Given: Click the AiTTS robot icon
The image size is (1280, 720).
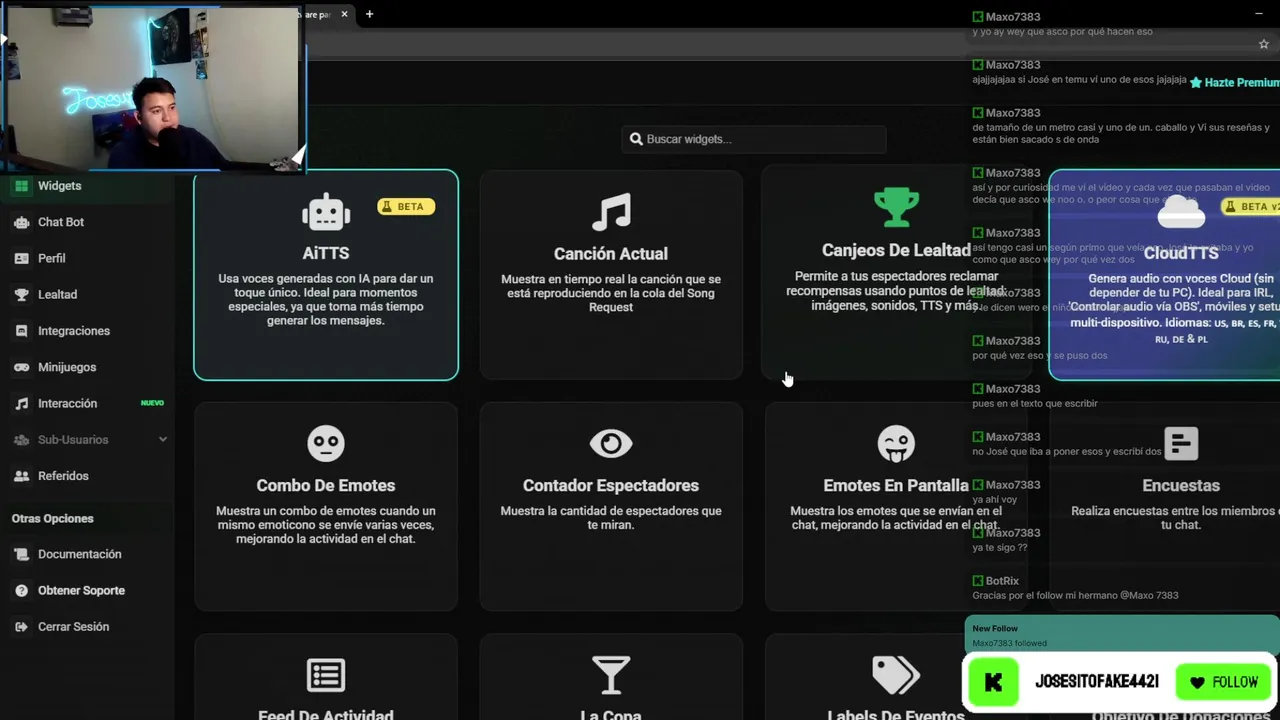Looking at the screenshot, I should pyautogui.click(x=326, y=212).
